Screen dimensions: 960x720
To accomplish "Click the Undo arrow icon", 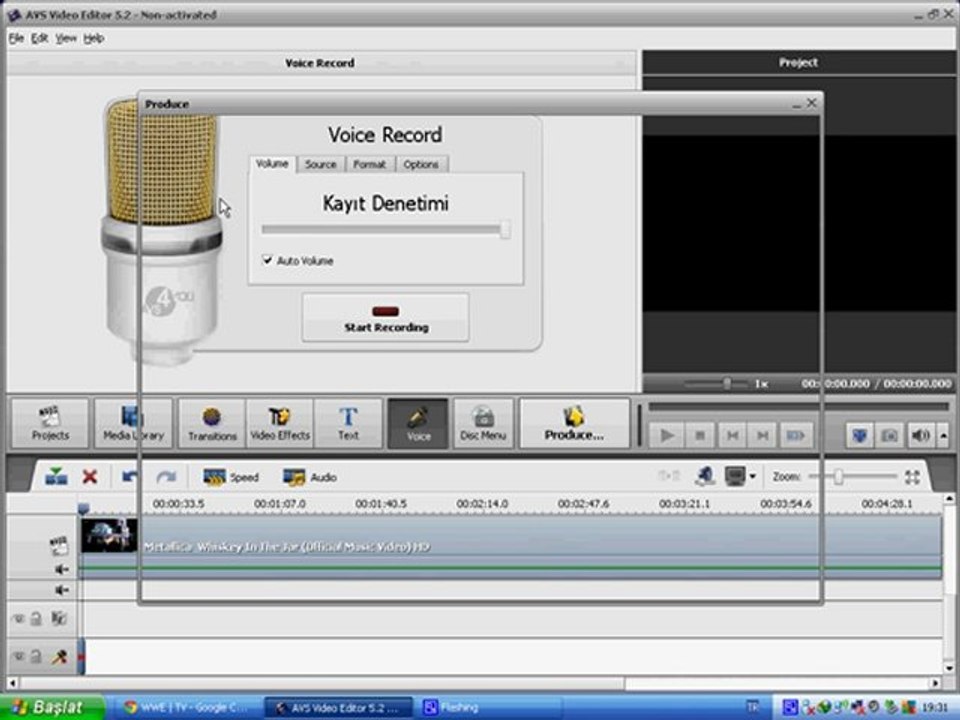I will click(130, 476).
